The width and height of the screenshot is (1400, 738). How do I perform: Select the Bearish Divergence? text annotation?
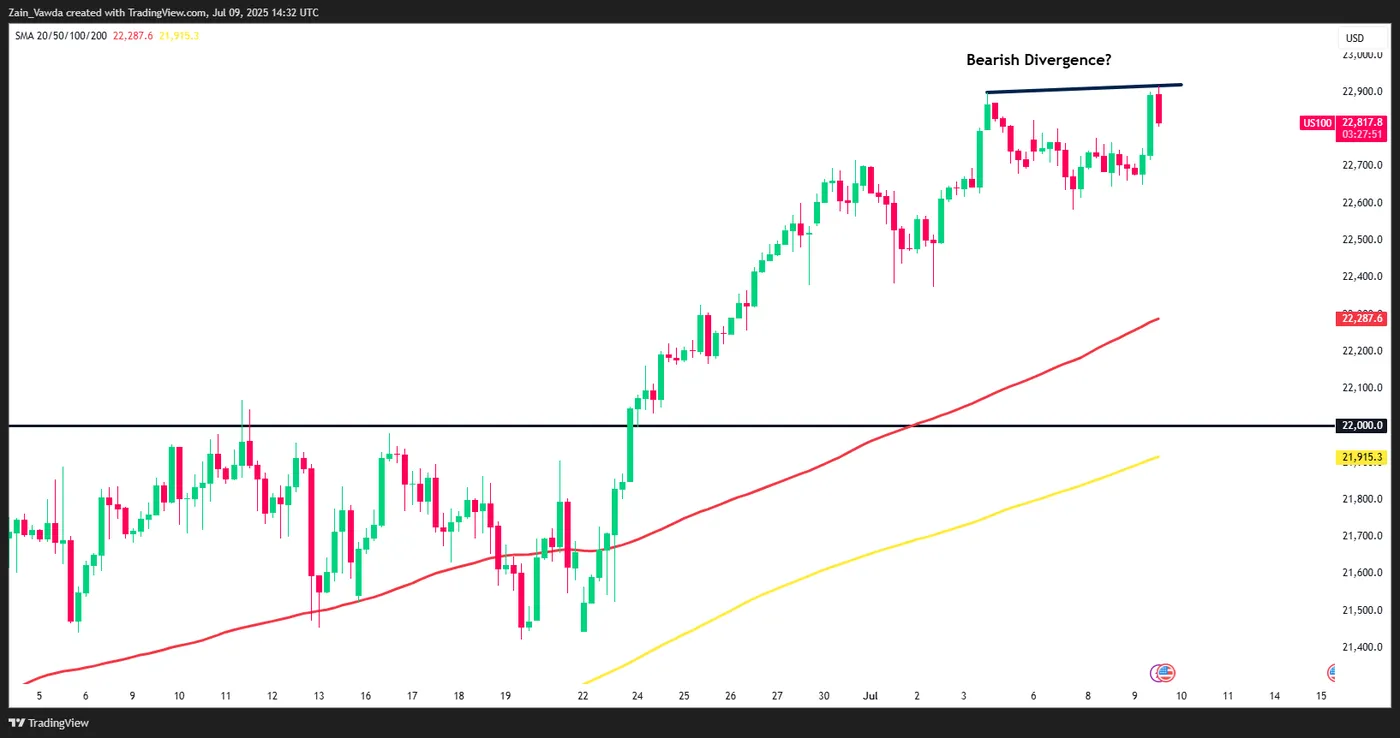click(x=1038, y=60)
